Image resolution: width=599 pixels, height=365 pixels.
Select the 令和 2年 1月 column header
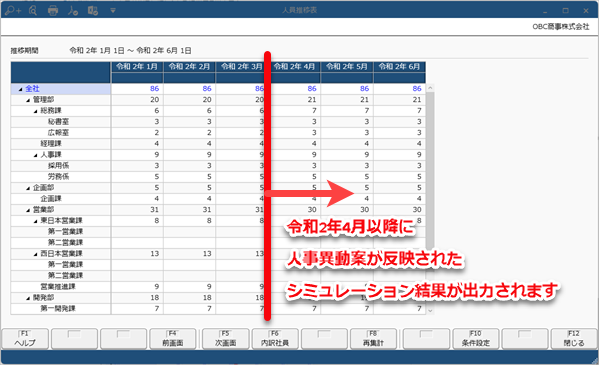pyautogui.click(x=137, y=67)
